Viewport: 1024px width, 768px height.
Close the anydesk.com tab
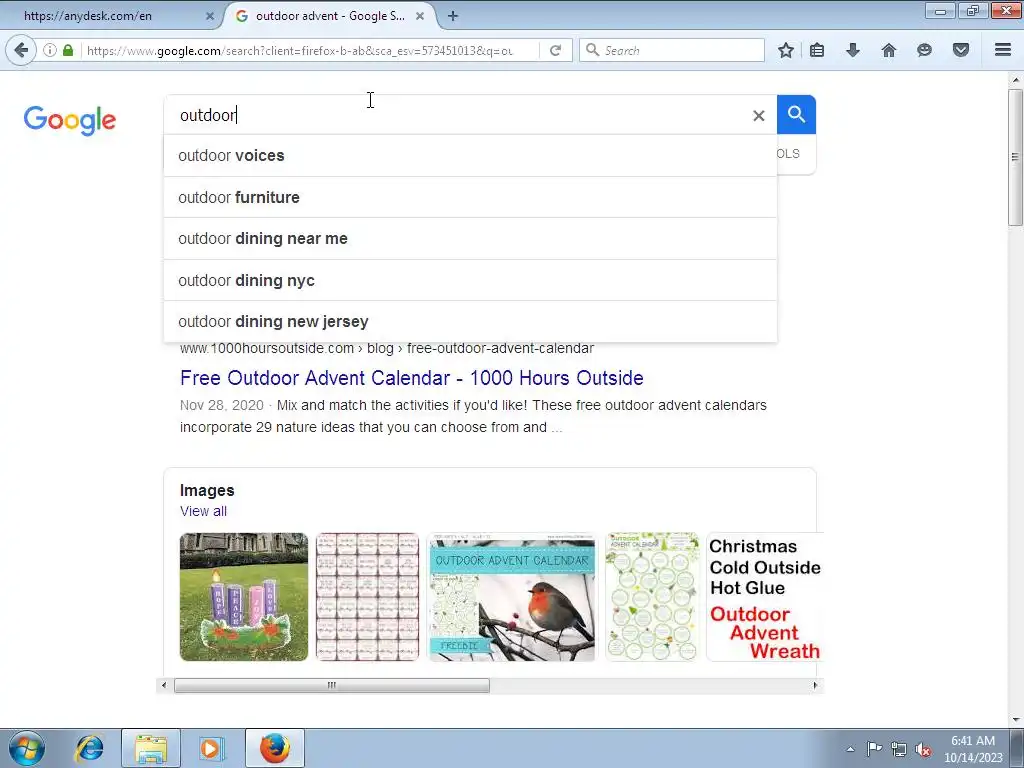tap(210, 16)
